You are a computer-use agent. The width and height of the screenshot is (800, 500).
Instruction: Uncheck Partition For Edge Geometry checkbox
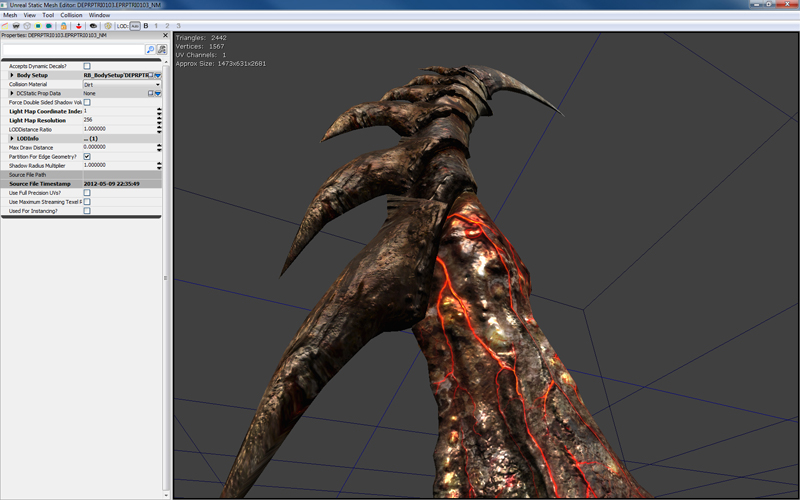tap(87, 157)
